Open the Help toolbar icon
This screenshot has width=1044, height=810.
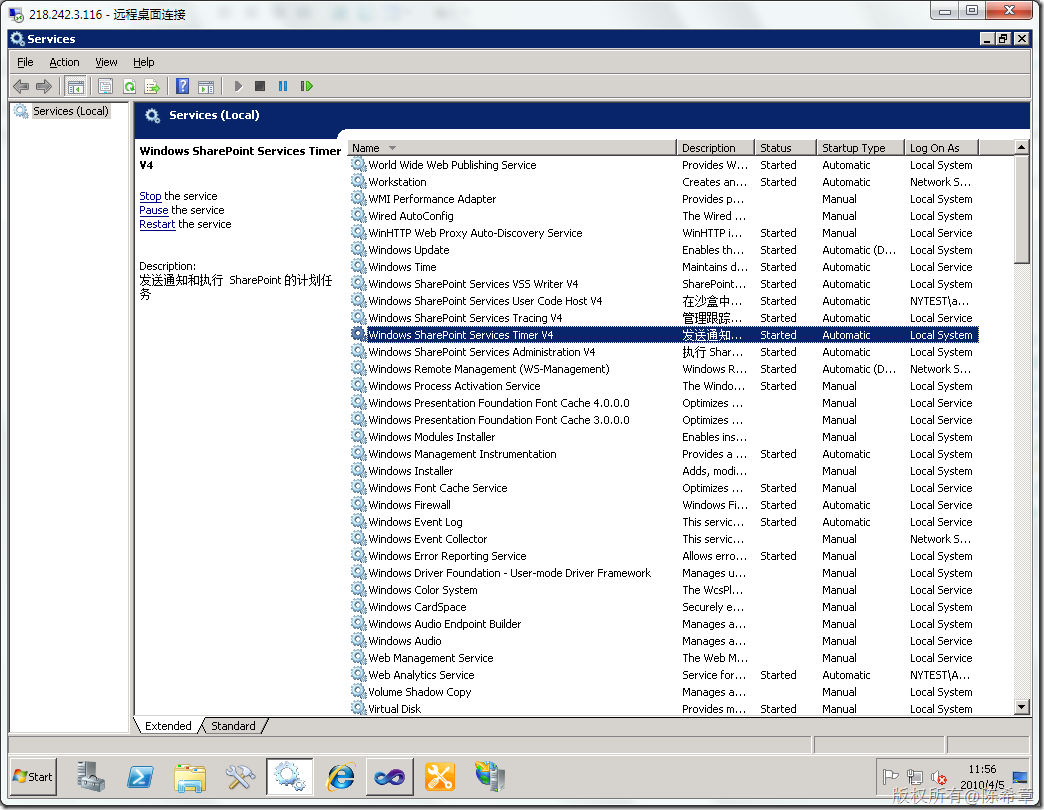coord(182,86)
